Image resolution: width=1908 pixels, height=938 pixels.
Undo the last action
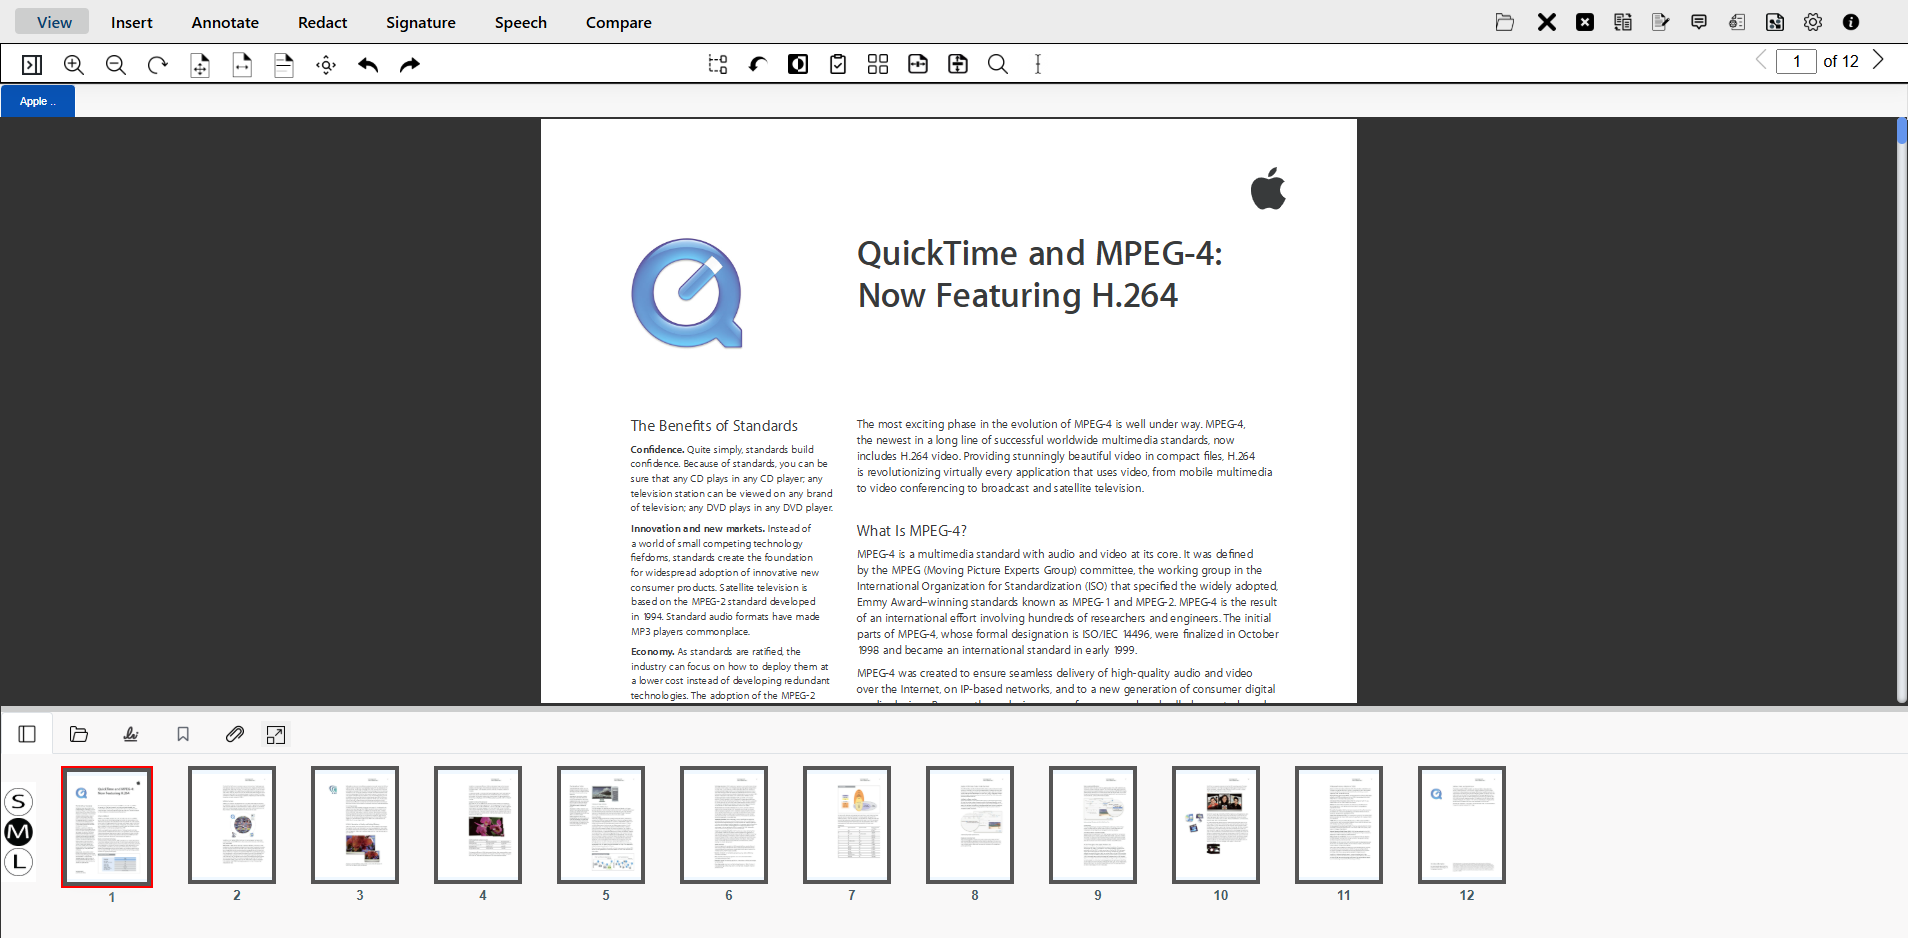(x=367, y=64)
